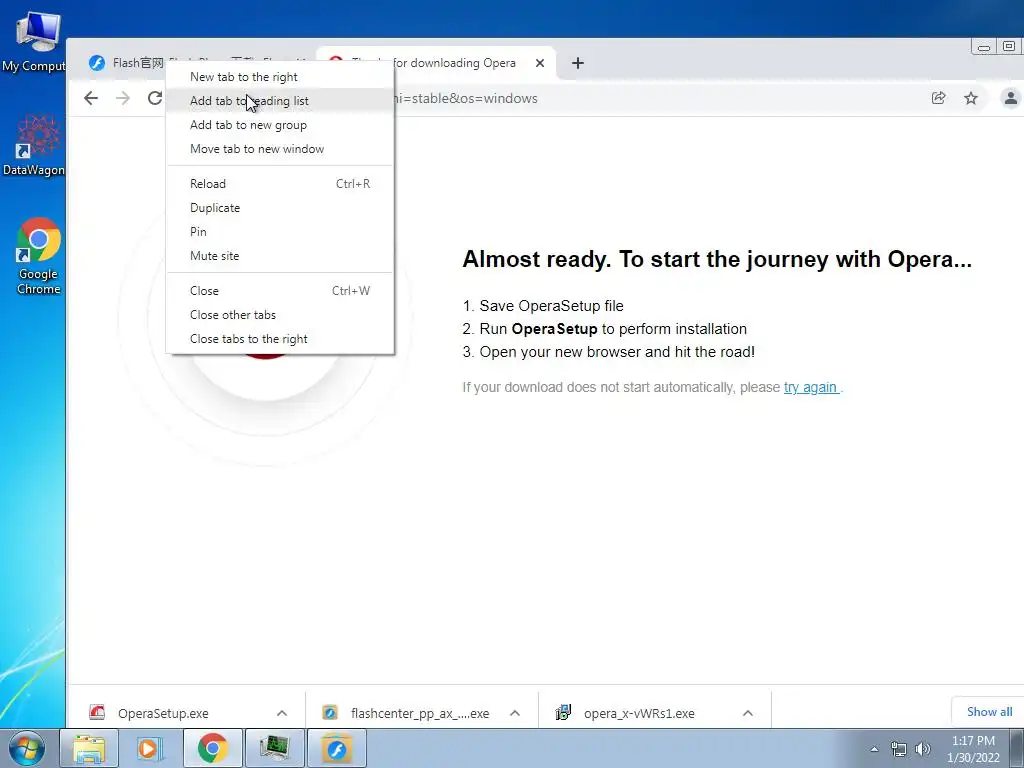
Task: Open Windows Explorer from the taskbar
Action: (x=89, y=748)
